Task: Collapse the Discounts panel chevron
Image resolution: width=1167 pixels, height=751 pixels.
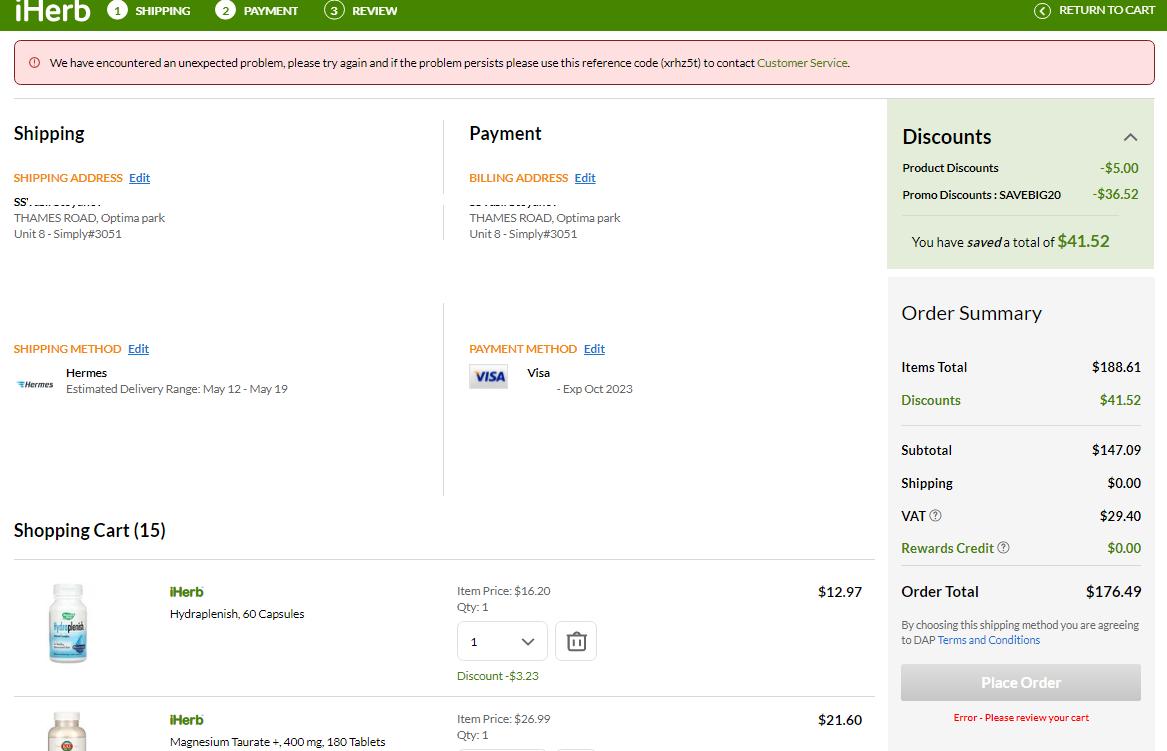Action: click(x=1130, y=137)
